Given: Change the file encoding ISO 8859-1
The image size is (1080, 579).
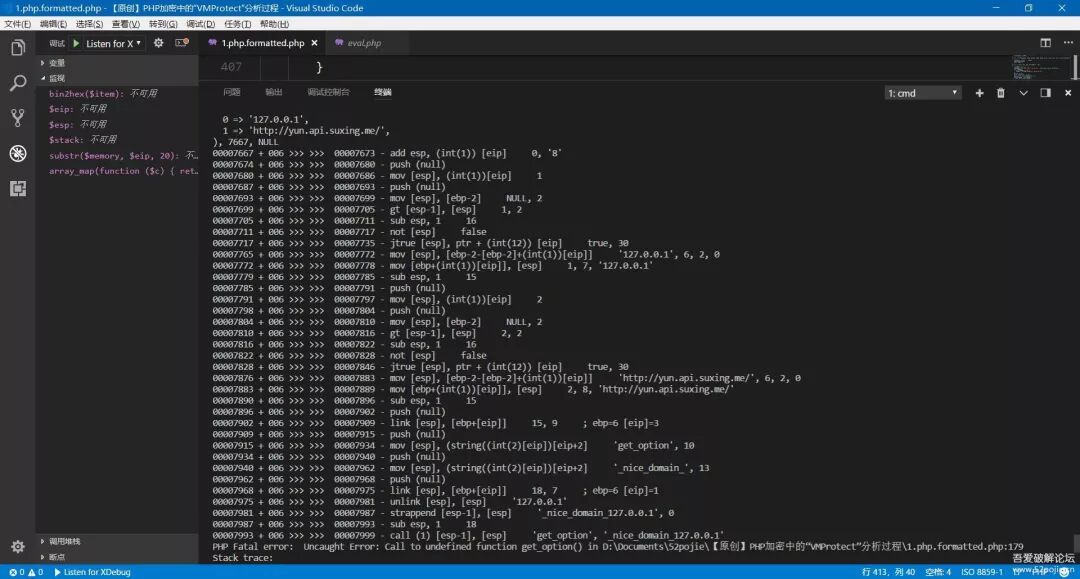Looking at the screenshot, I should tap(982, 572).
